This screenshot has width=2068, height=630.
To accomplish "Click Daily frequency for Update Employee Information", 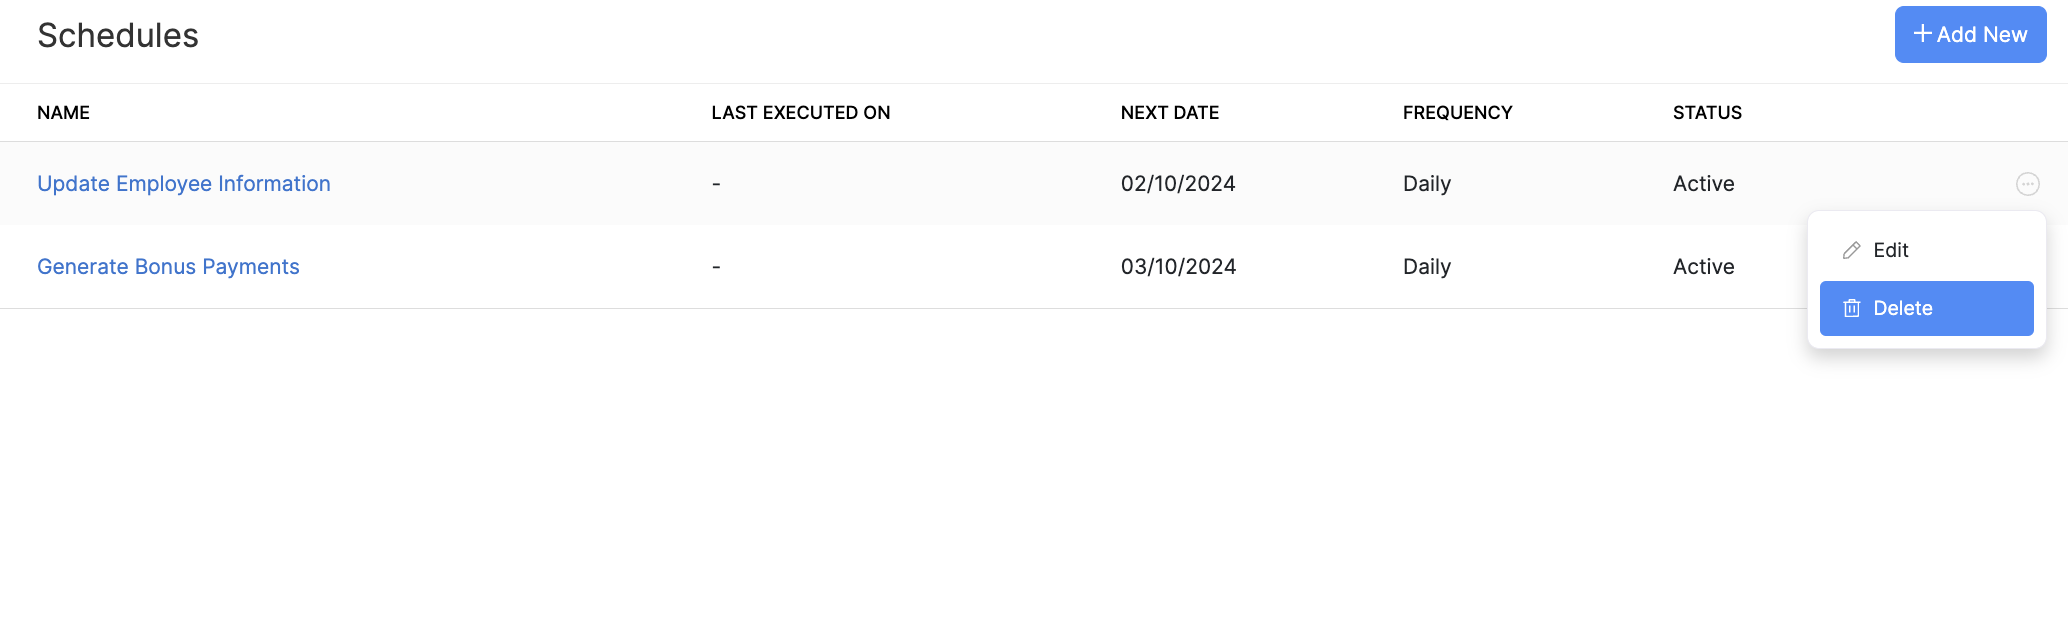I will [1426, 184].
